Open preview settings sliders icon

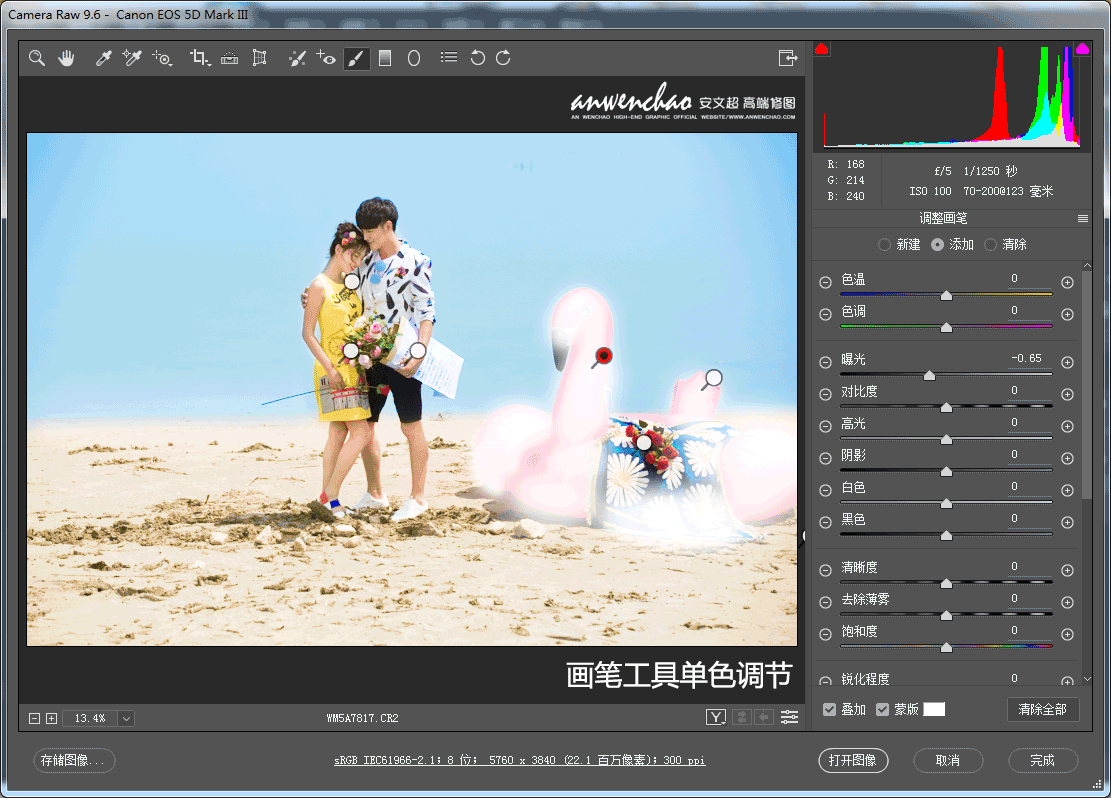tap(789, 717)
